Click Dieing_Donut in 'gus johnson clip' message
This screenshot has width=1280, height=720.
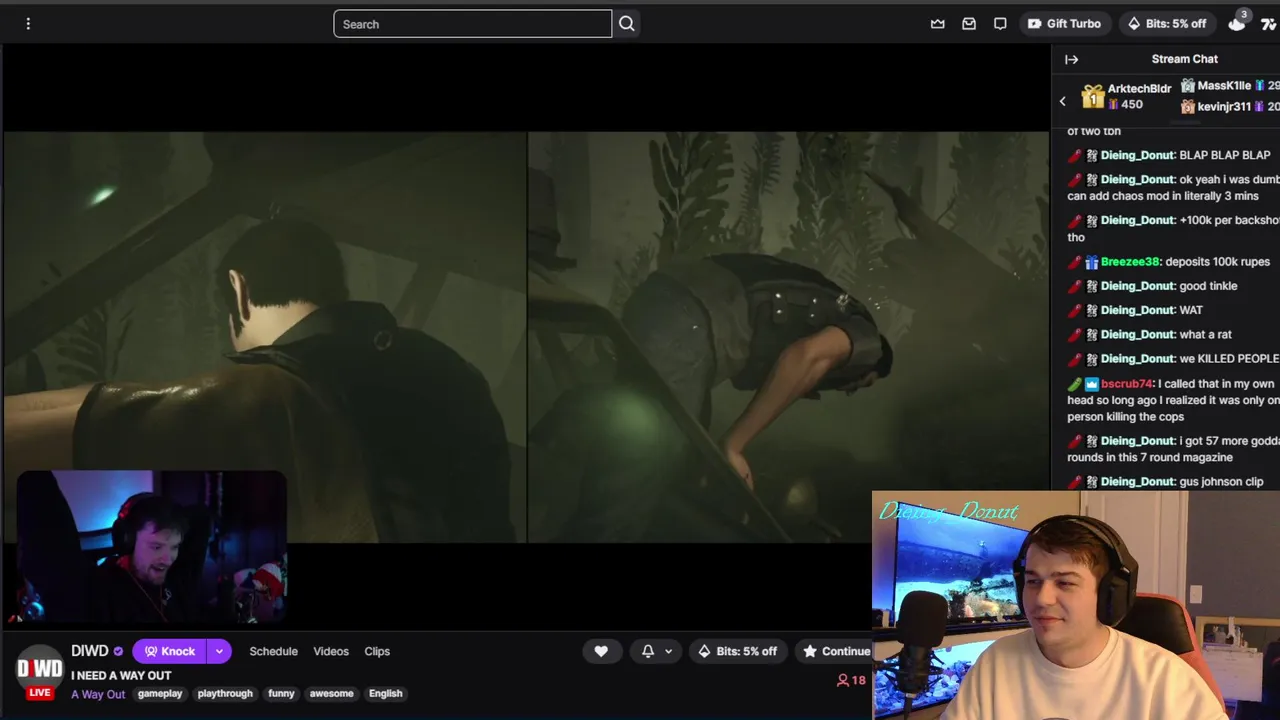coord(1137,482)
